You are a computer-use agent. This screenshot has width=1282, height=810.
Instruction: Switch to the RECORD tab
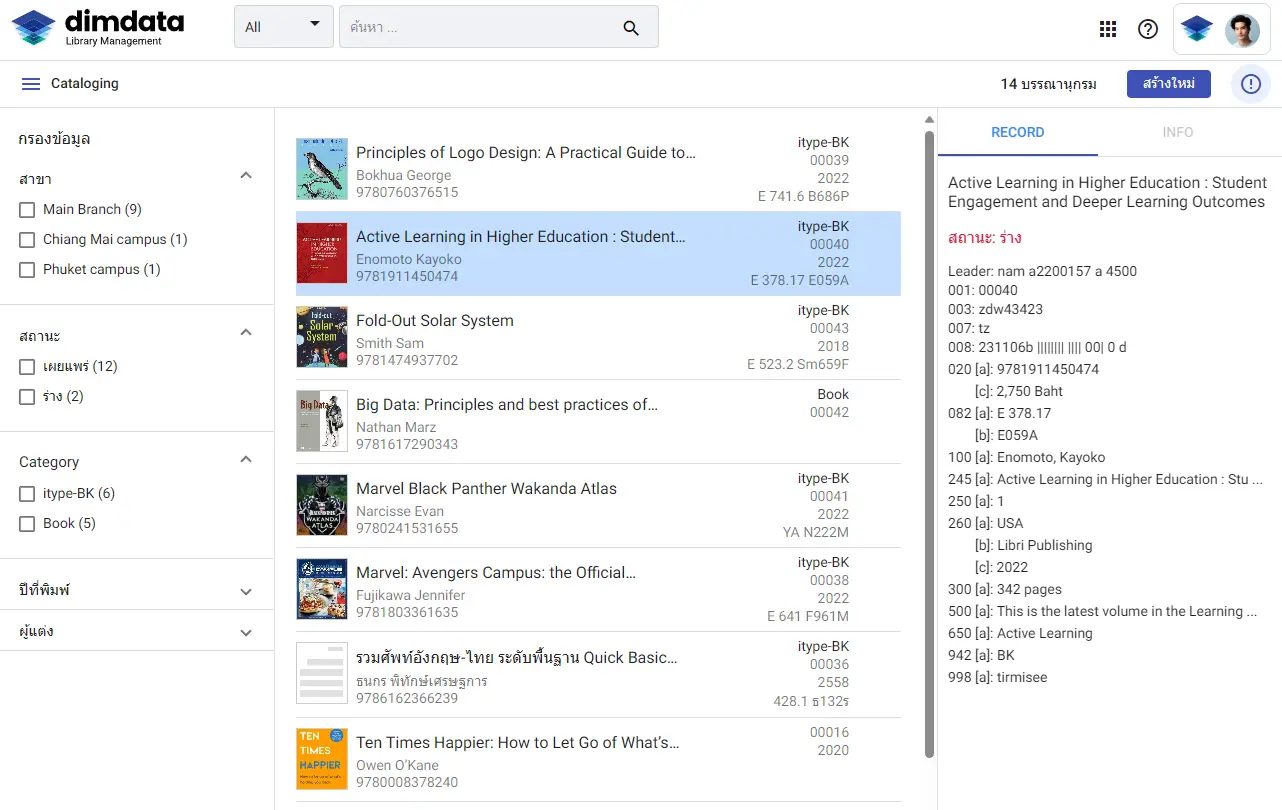[x=1018, y=133]
